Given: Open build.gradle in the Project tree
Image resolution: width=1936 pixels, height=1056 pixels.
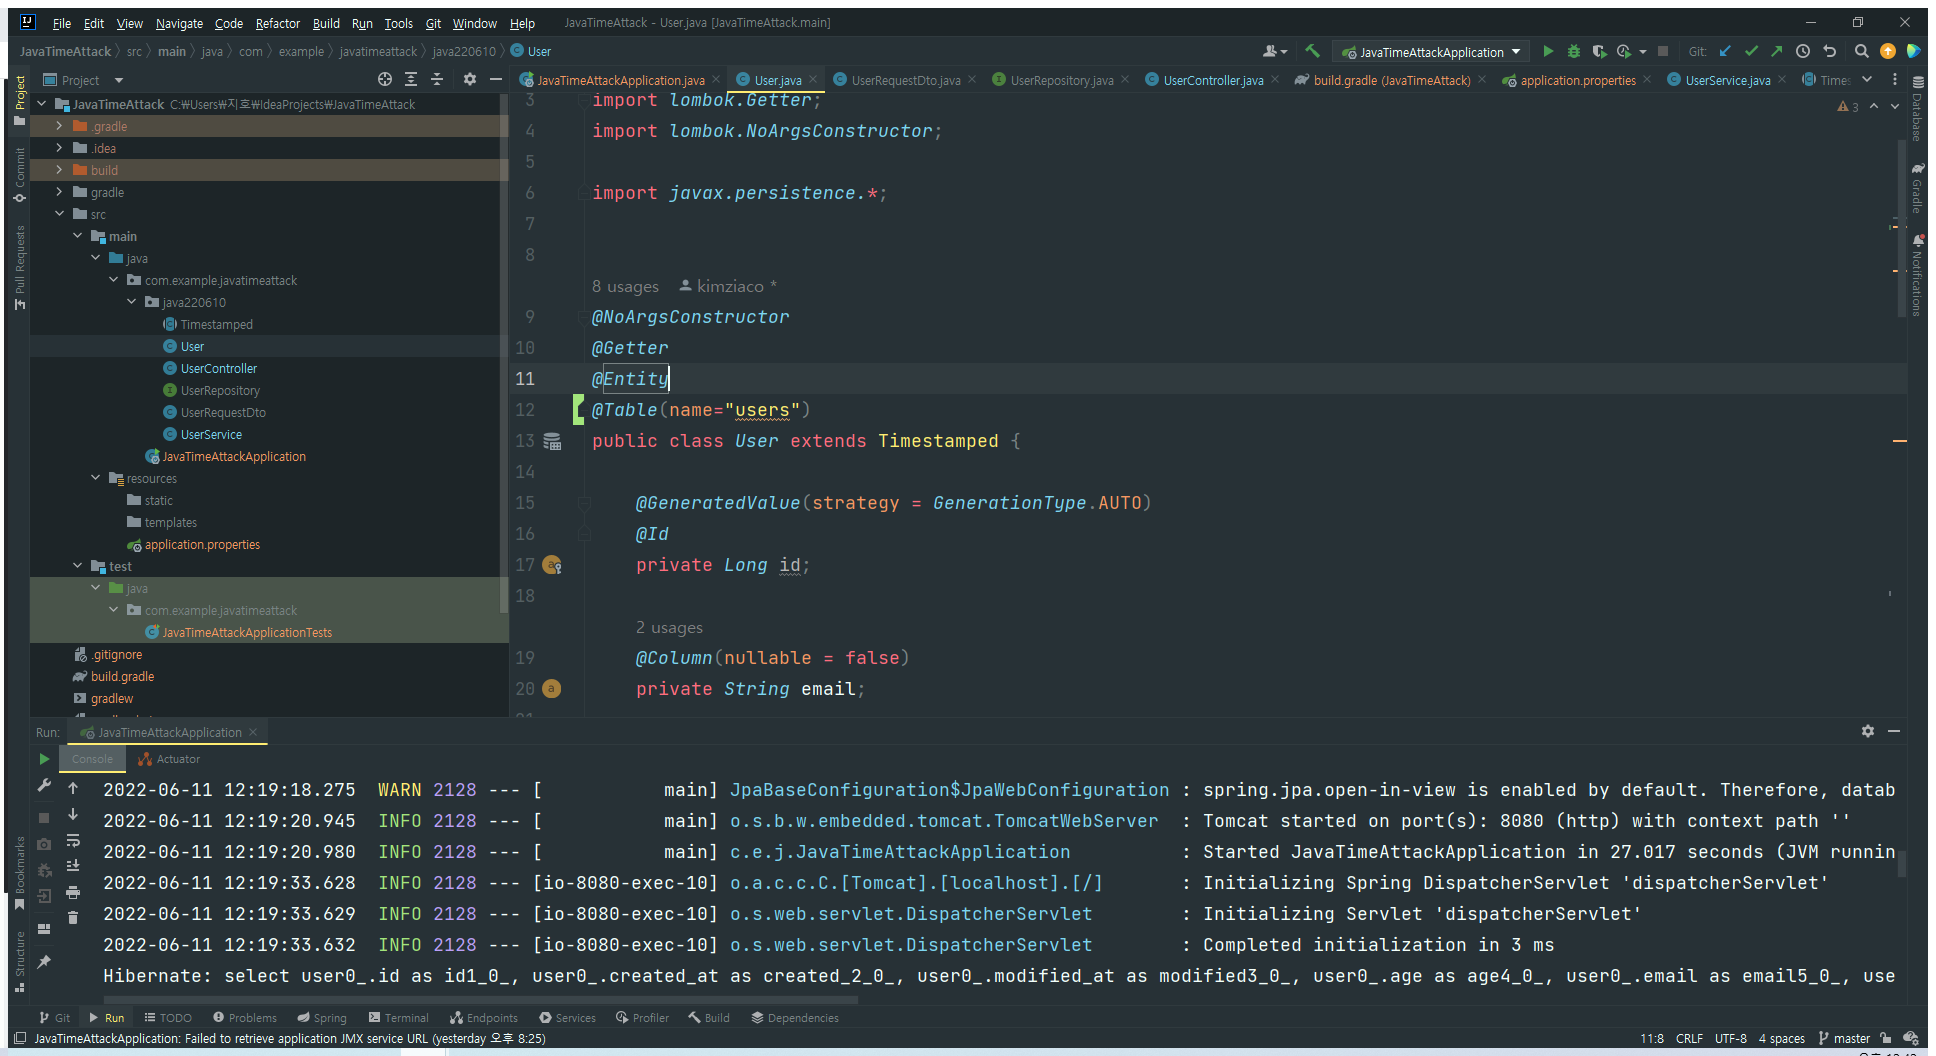Looking at the screenshot, I should [x=122, y=676].
